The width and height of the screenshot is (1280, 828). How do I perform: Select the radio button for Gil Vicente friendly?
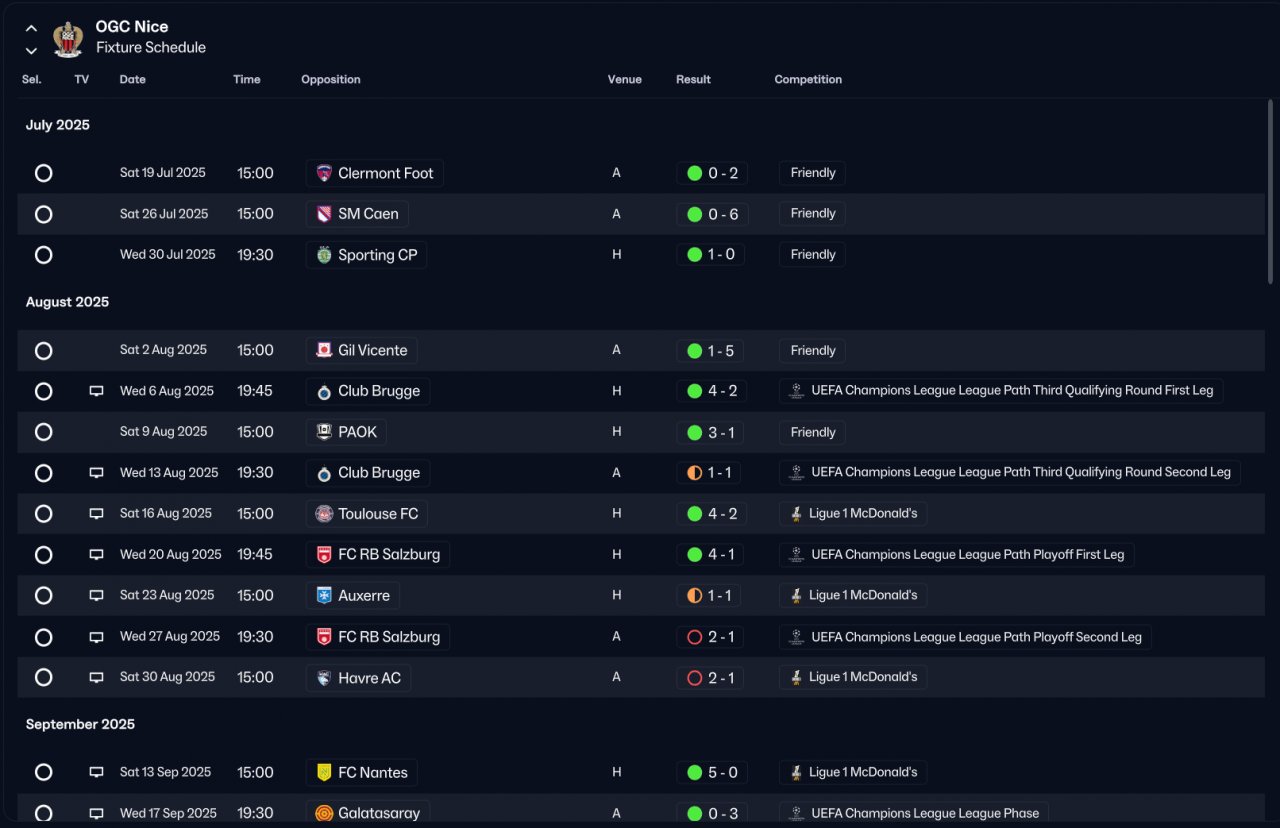(43, 350)
